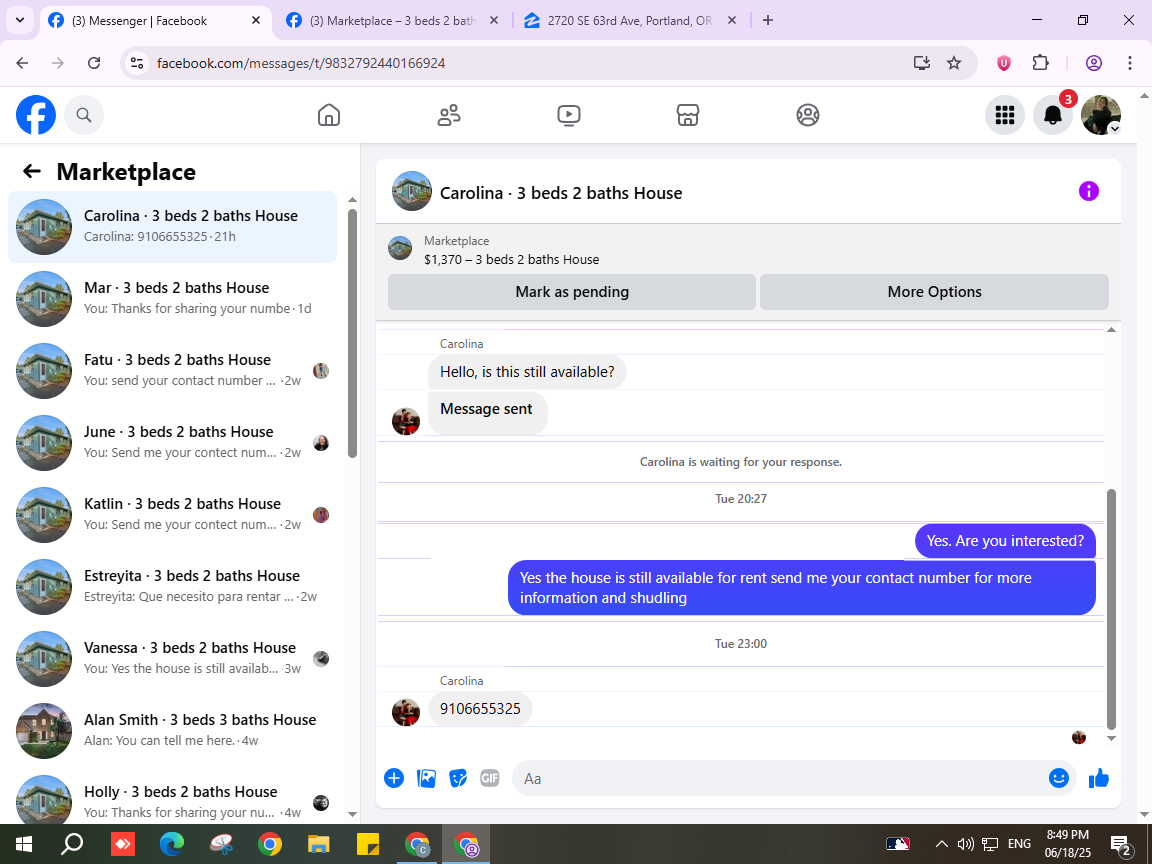Go to the Home feed icon
This screenshot has height=864, width=1152.
tap(328, 115)
